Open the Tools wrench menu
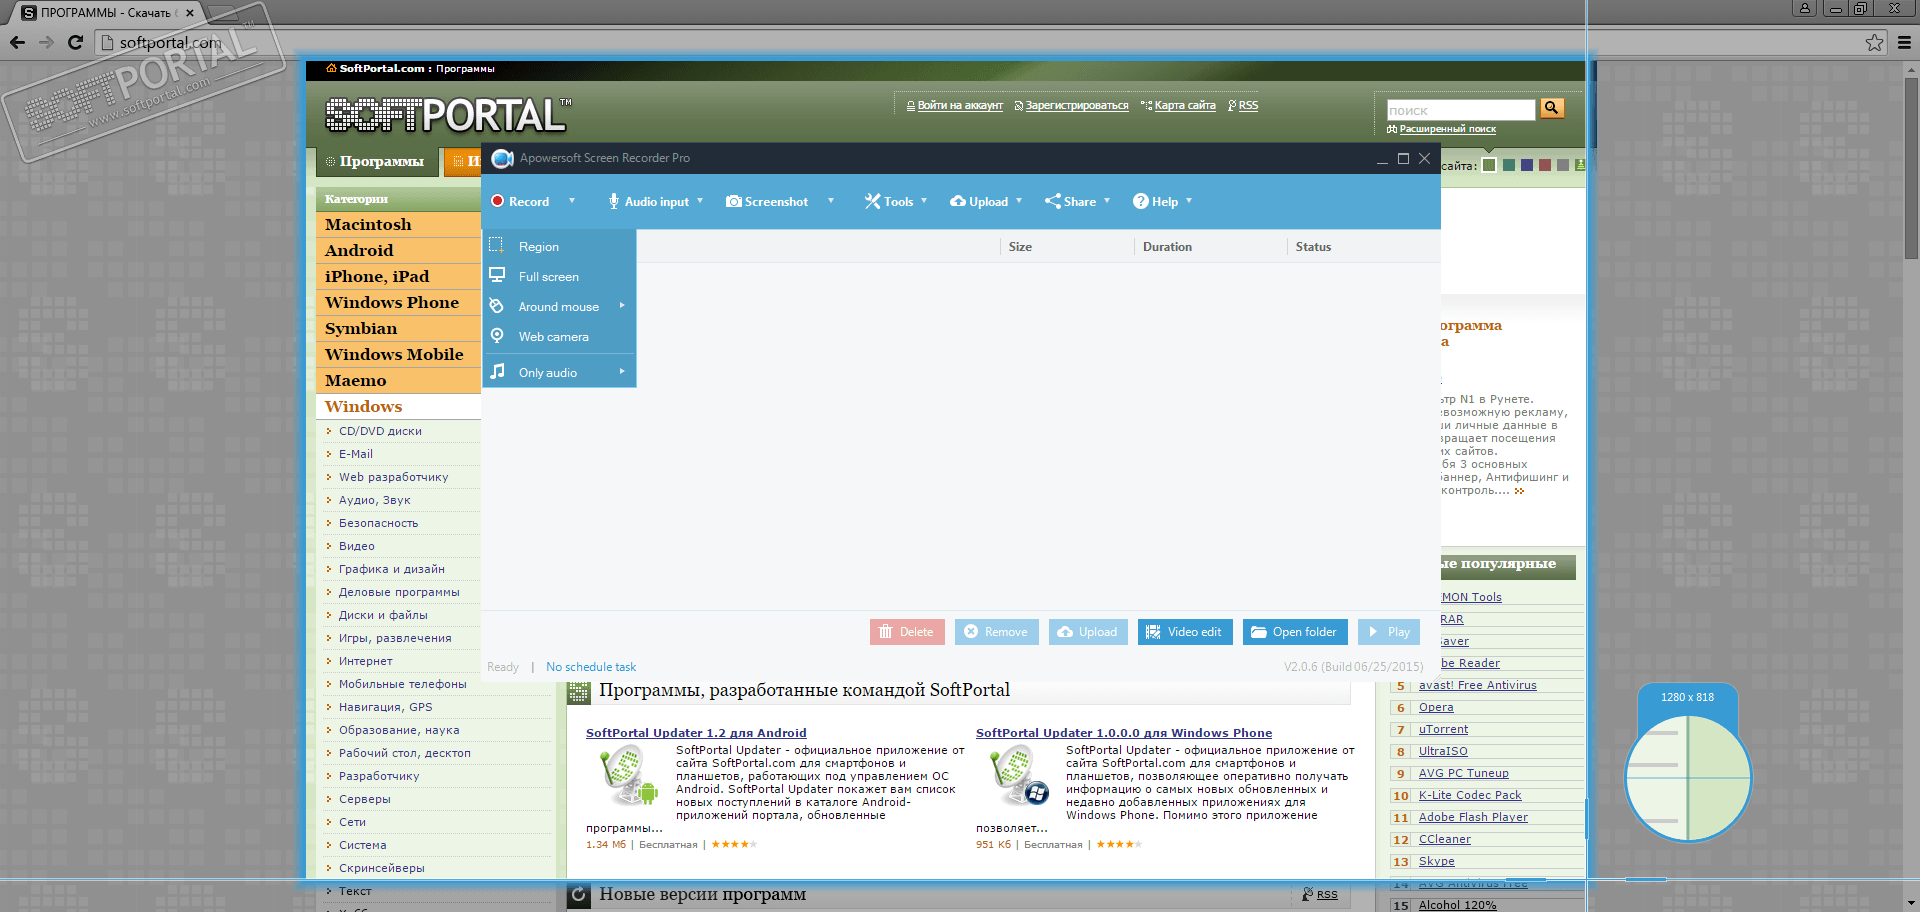Screen dimensions: 1920x912 [873, 201]
